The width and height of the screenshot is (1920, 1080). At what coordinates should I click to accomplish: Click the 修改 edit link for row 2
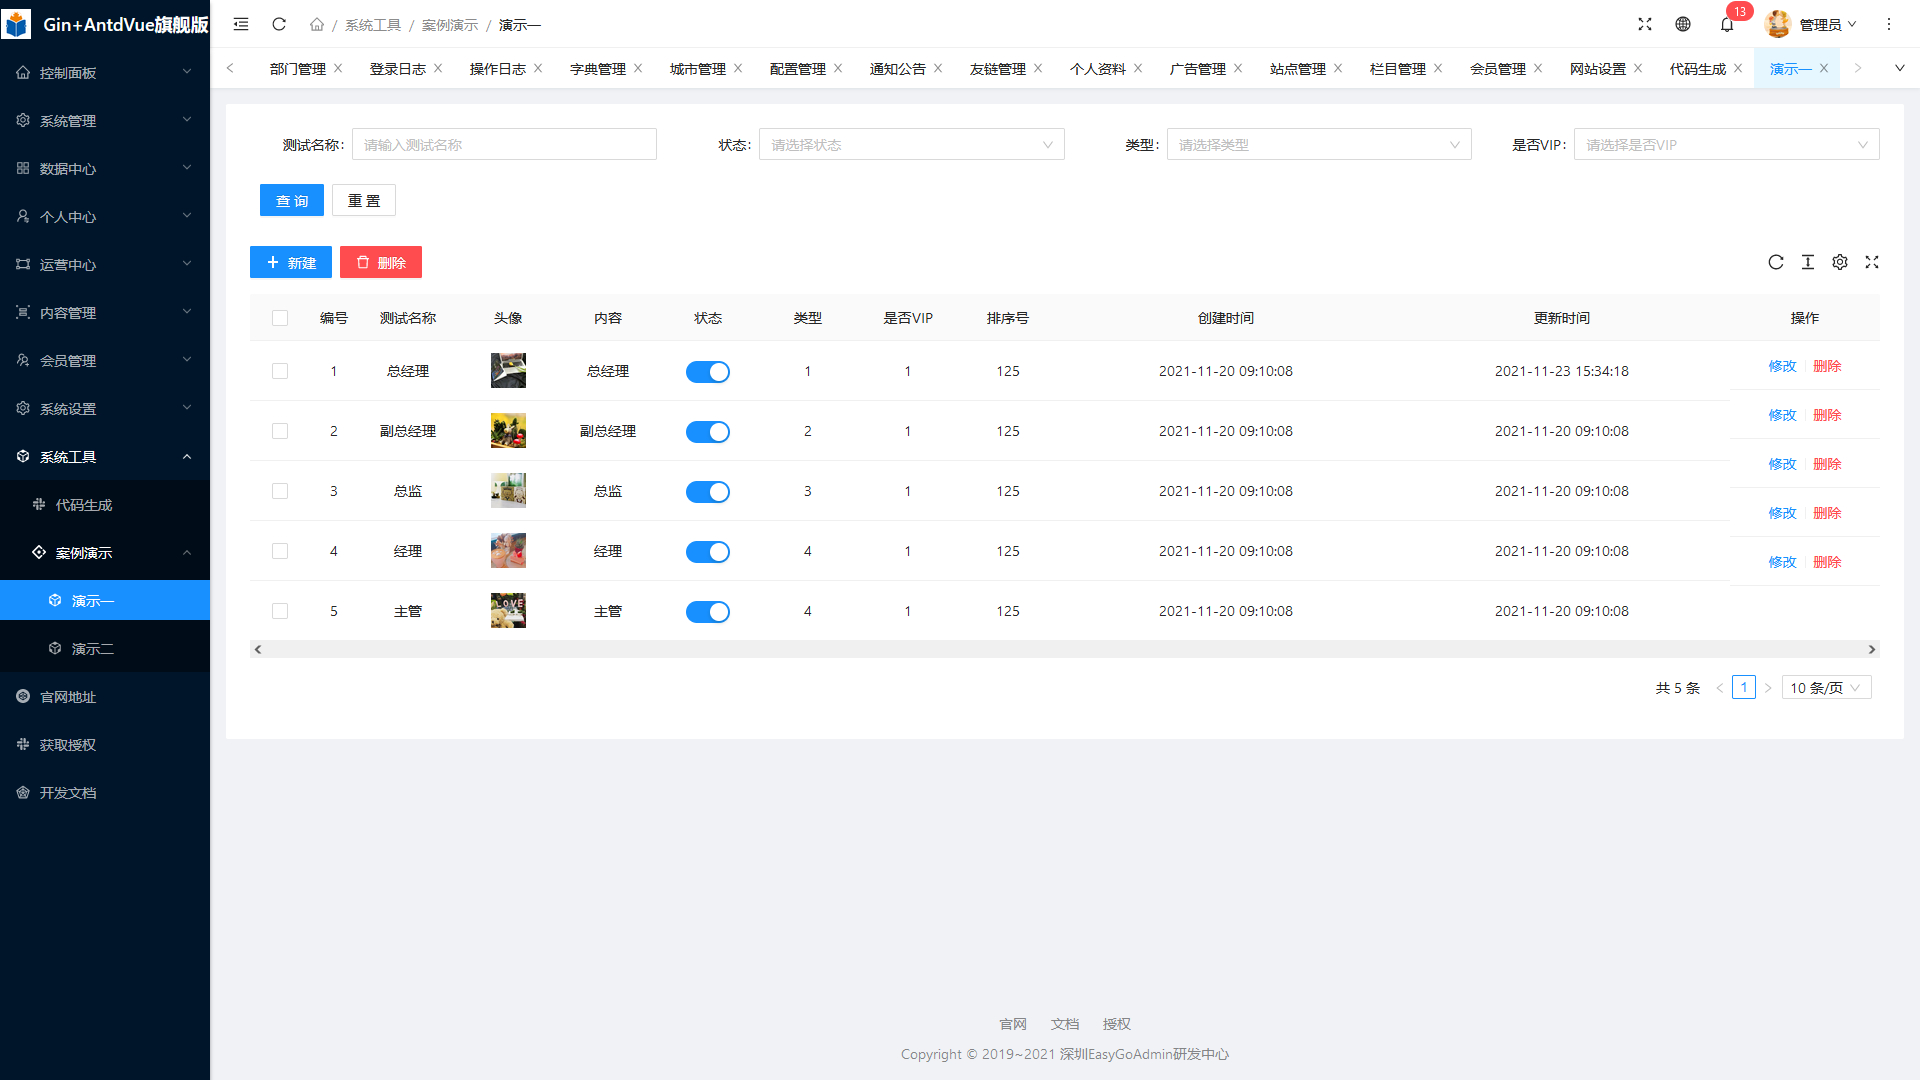coord(1782,414)
